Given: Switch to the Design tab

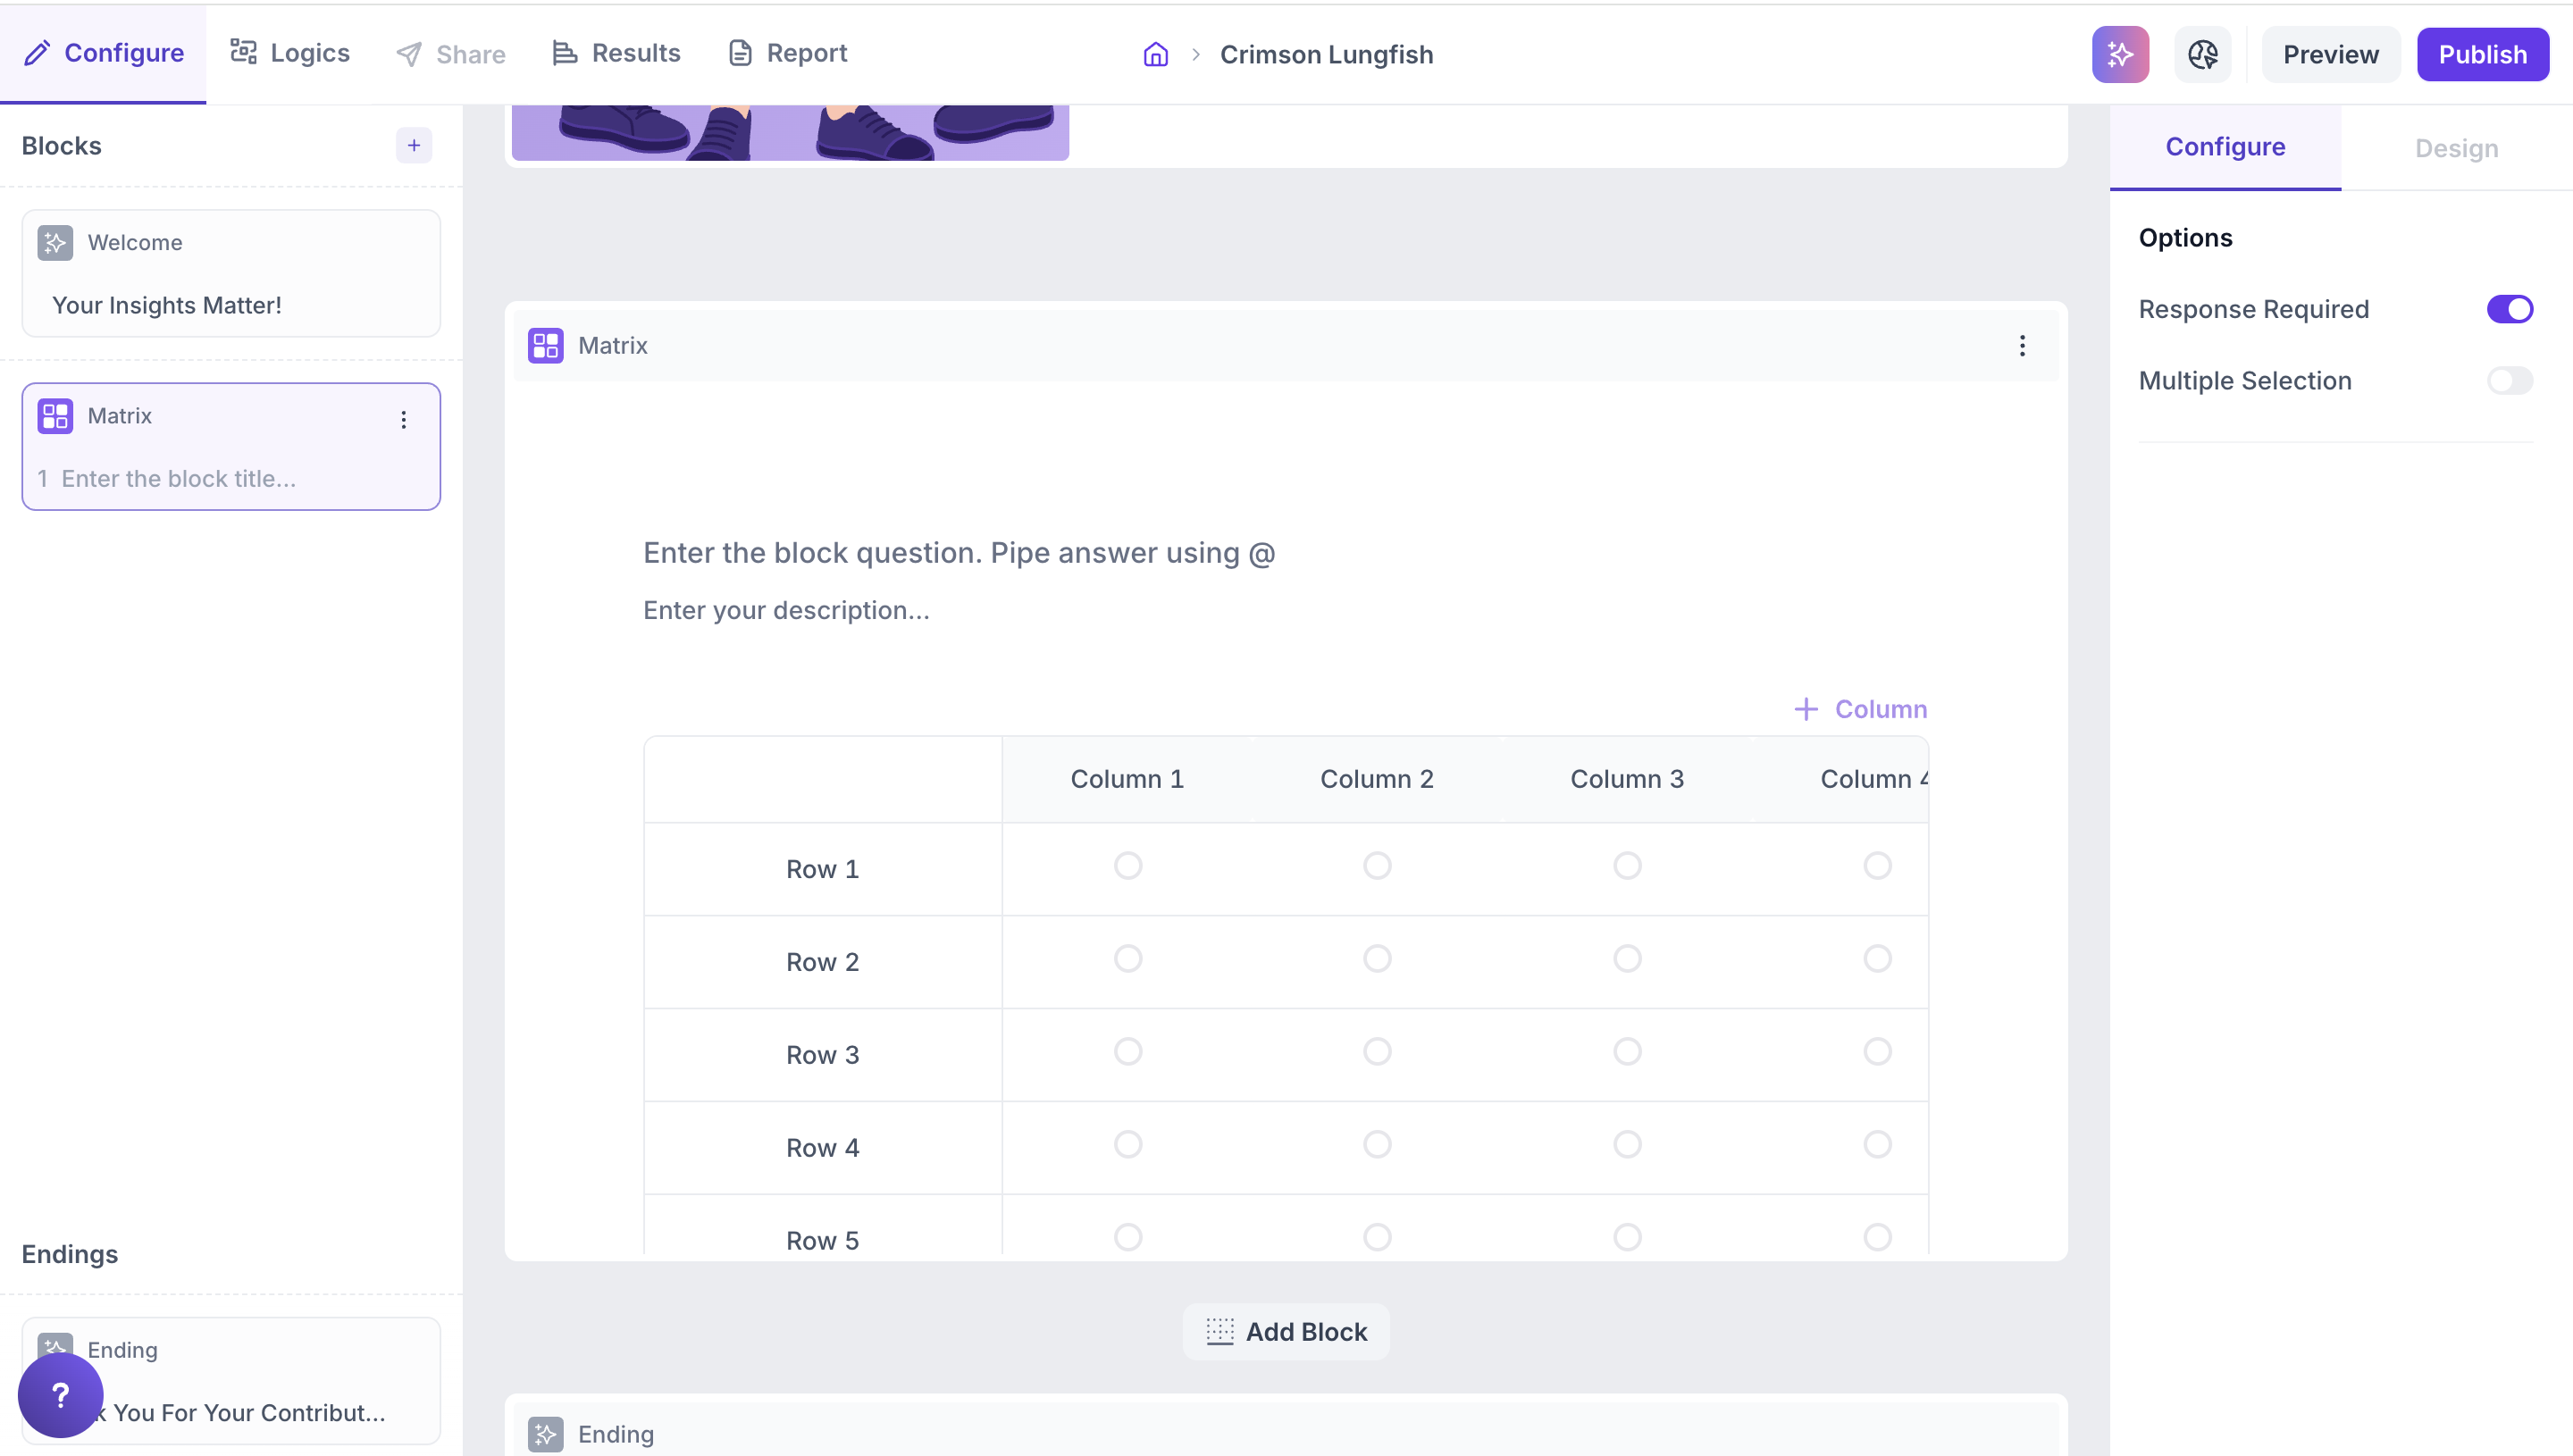Looking at the screenshot, I should point(2455,148).
